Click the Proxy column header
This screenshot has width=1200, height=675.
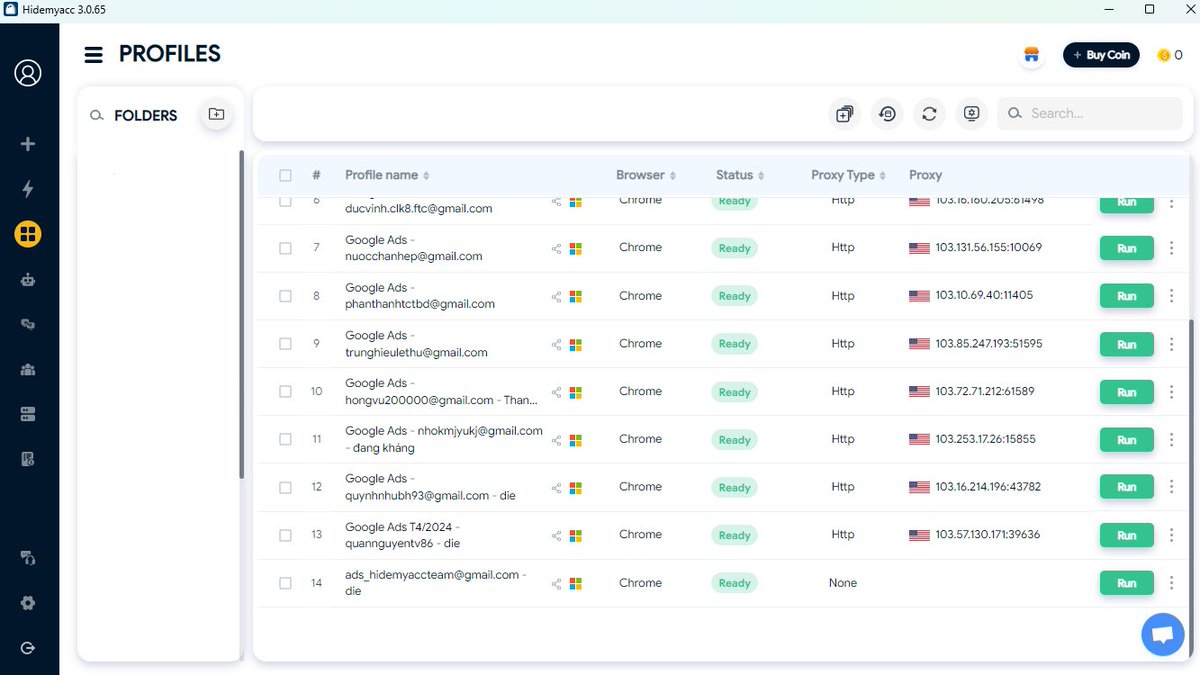pos(925,175)
